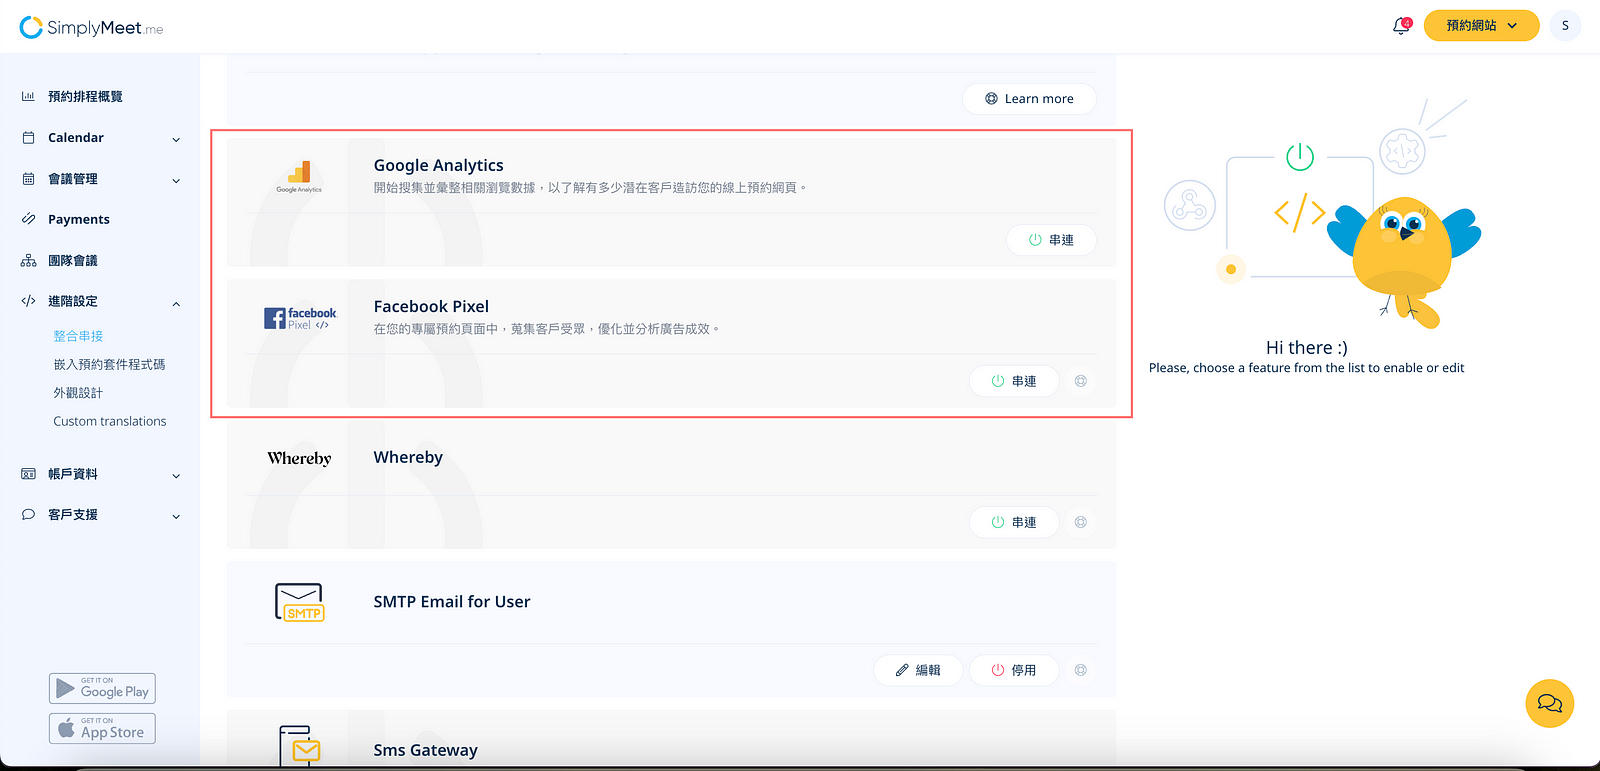Click the 帳戶資料 sidebar icon

point(28,474)
